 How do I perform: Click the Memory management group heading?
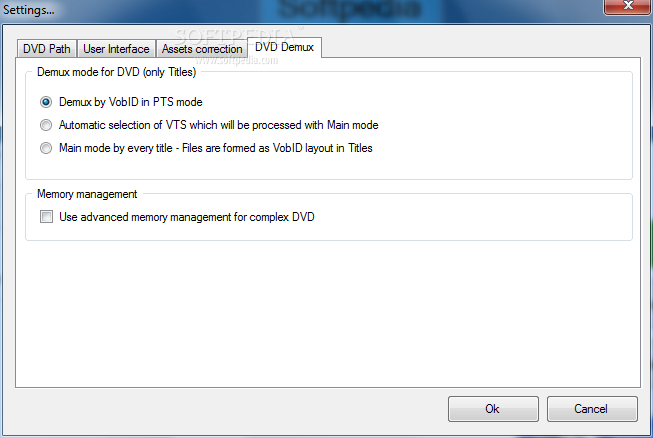tap(87, 194)
